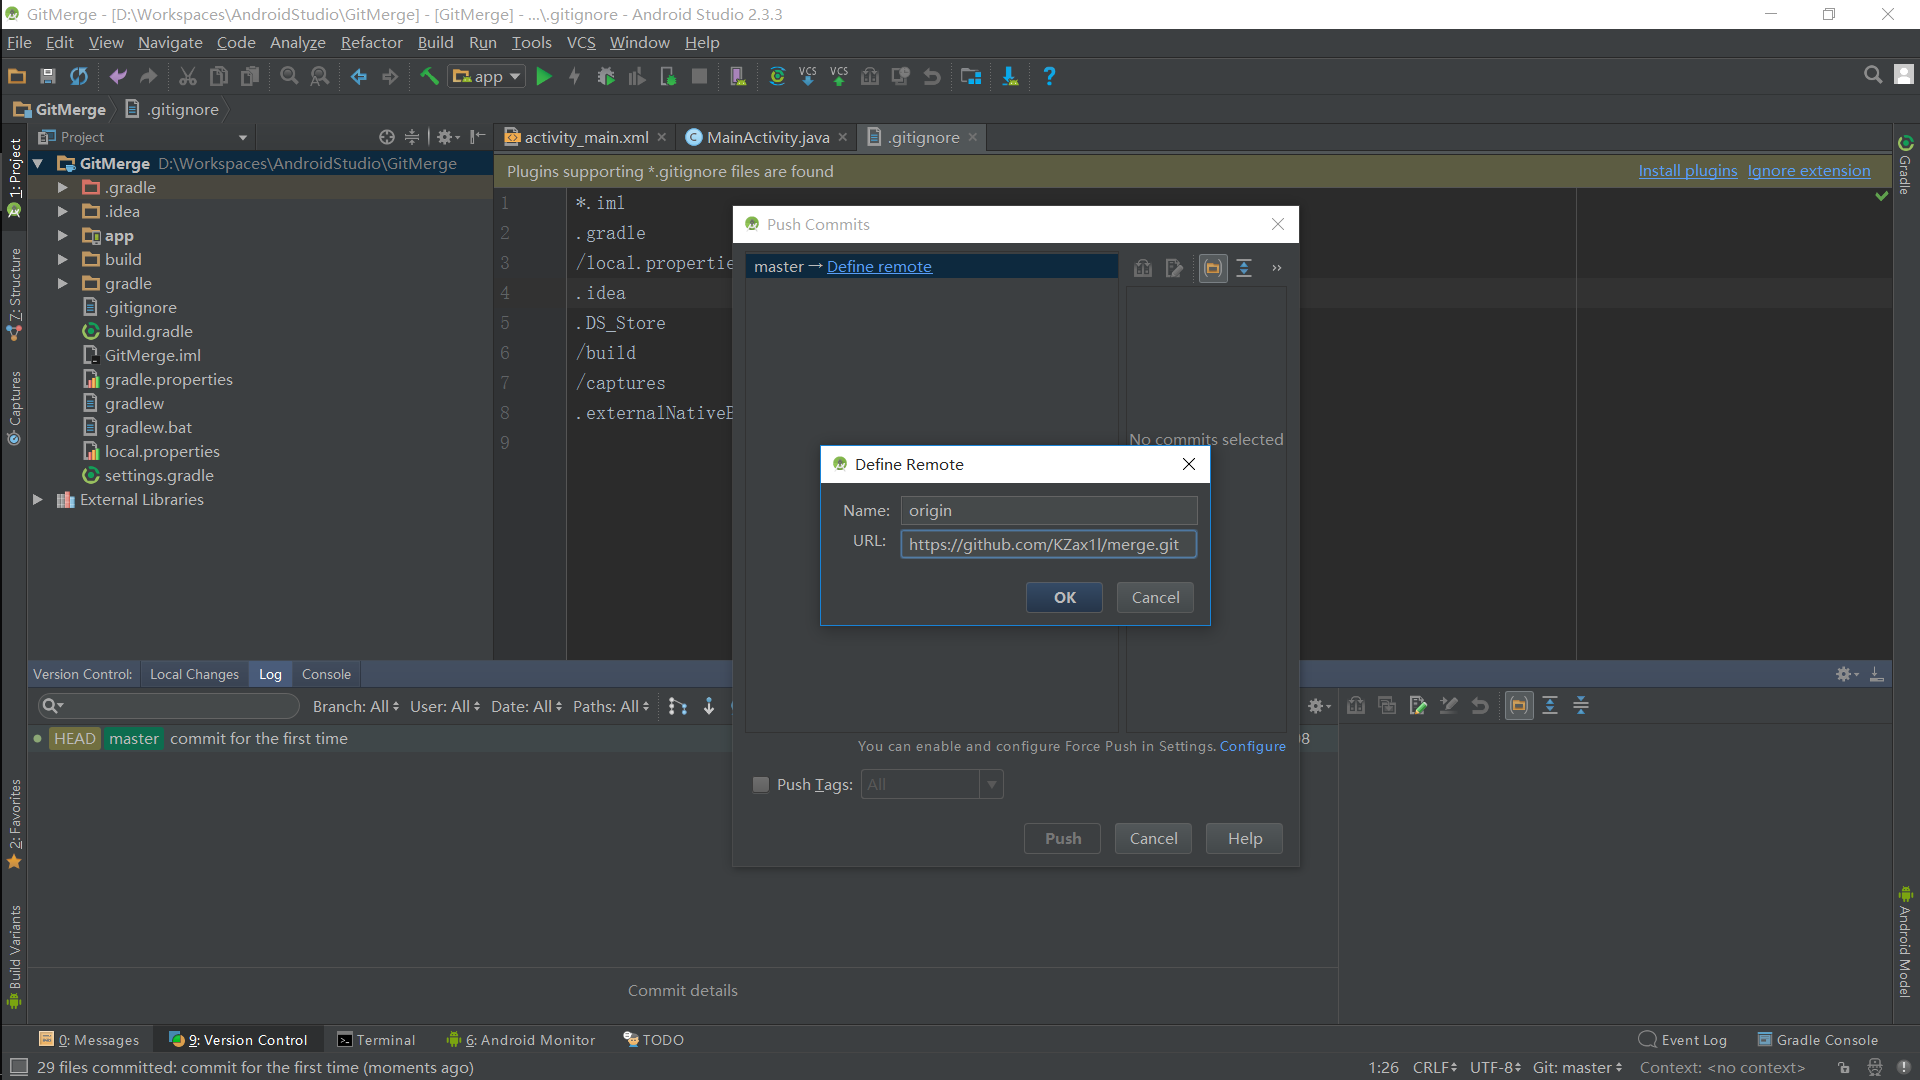Click the Synchronize toolbar icon

(78, 76)
